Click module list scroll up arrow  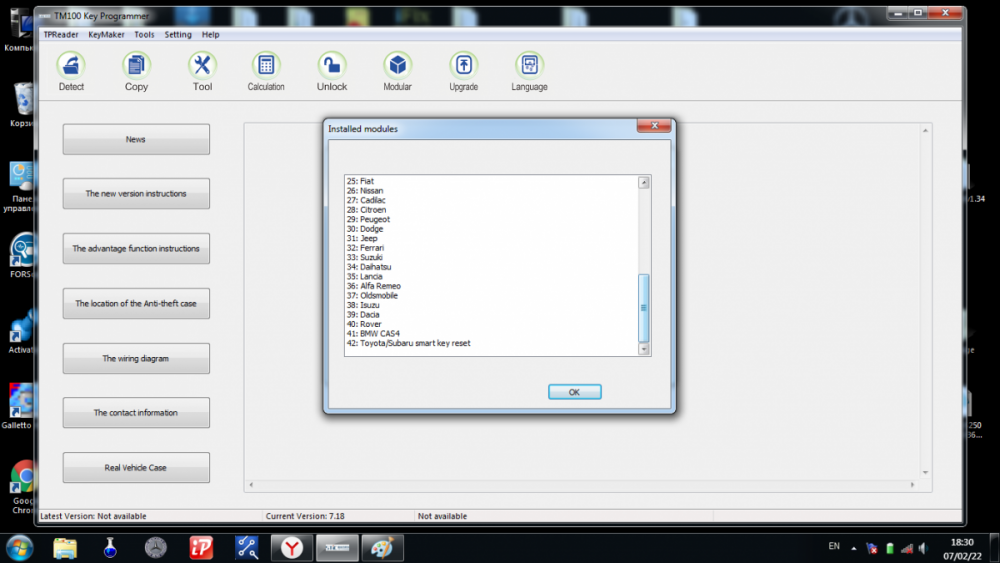click(x=643, y=183)
